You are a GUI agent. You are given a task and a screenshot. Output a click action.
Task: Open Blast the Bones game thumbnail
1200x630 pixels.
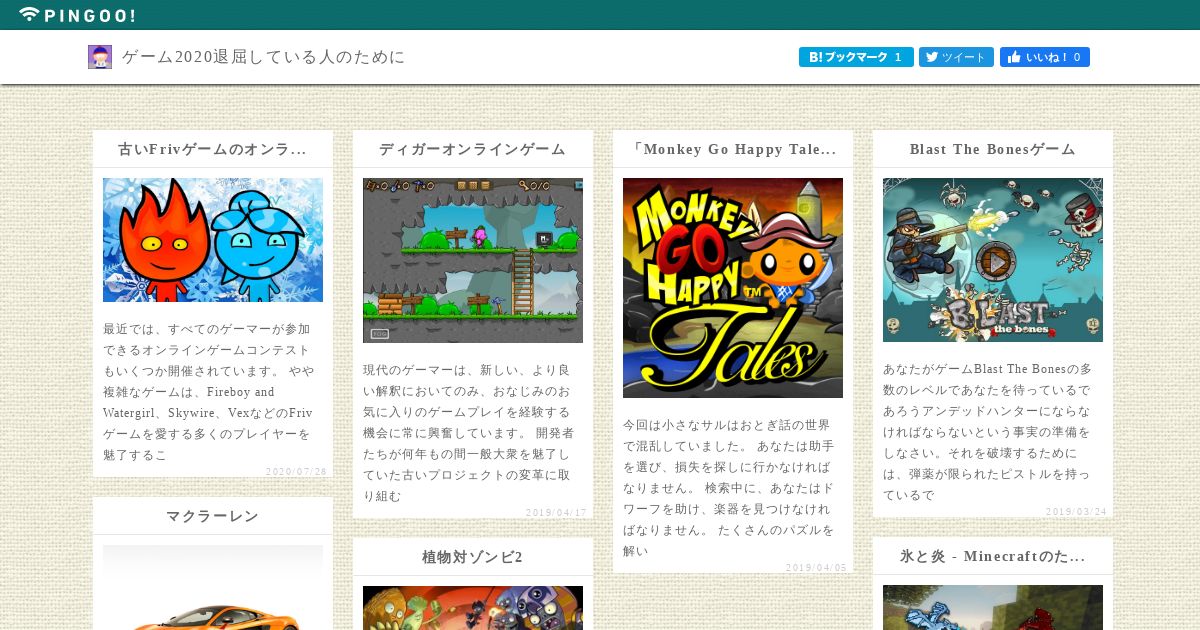tap(993, 260)
